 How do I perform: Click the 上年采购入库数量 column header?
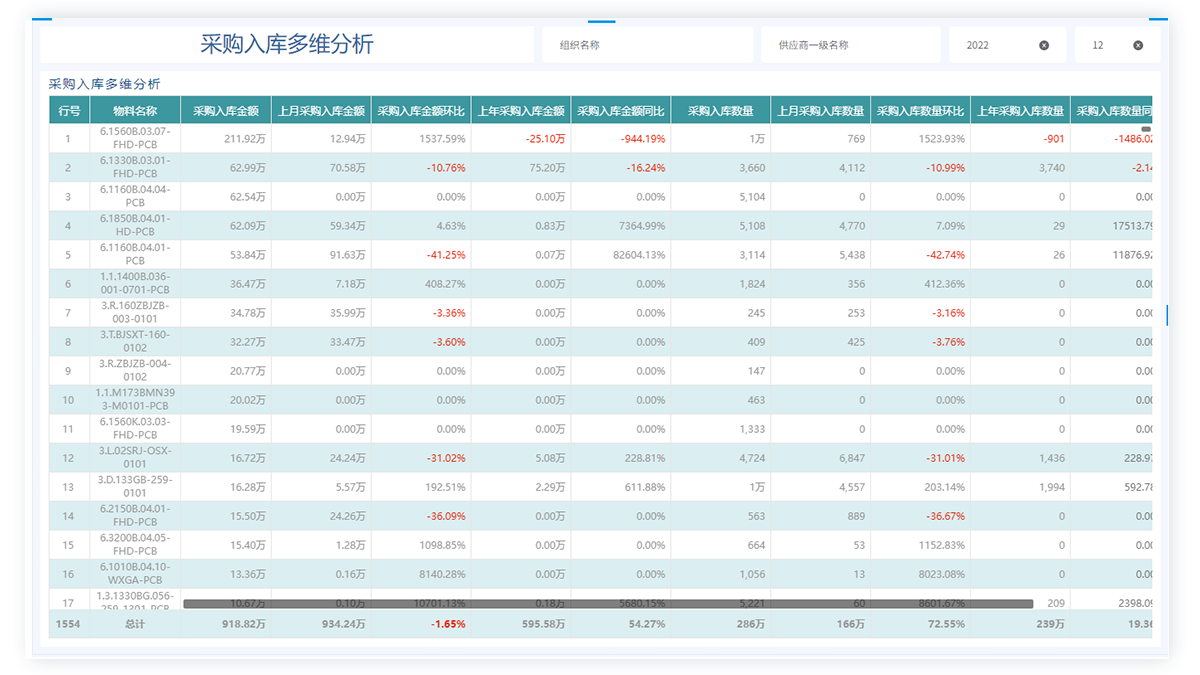click(1020, 111)
